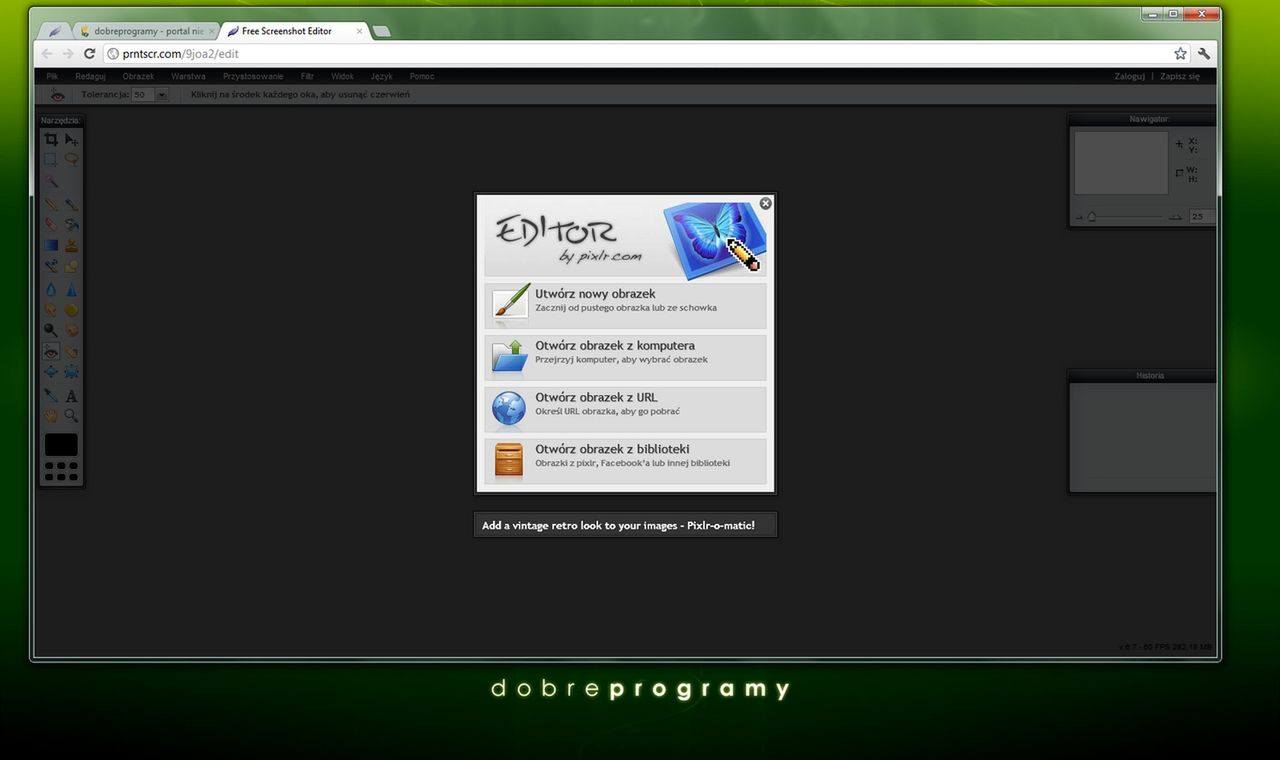
Task: Open the Plik menu
Action: coord(52,76)
